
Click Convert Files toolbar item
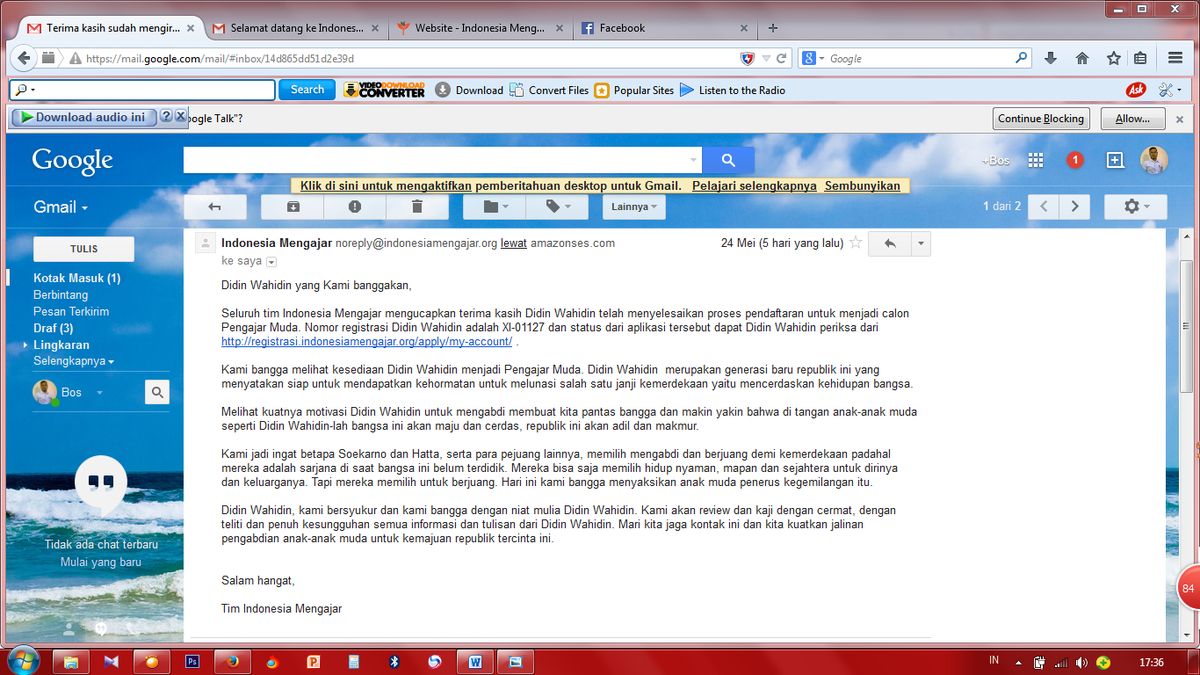pyautogui.click(x=549, y=90)
